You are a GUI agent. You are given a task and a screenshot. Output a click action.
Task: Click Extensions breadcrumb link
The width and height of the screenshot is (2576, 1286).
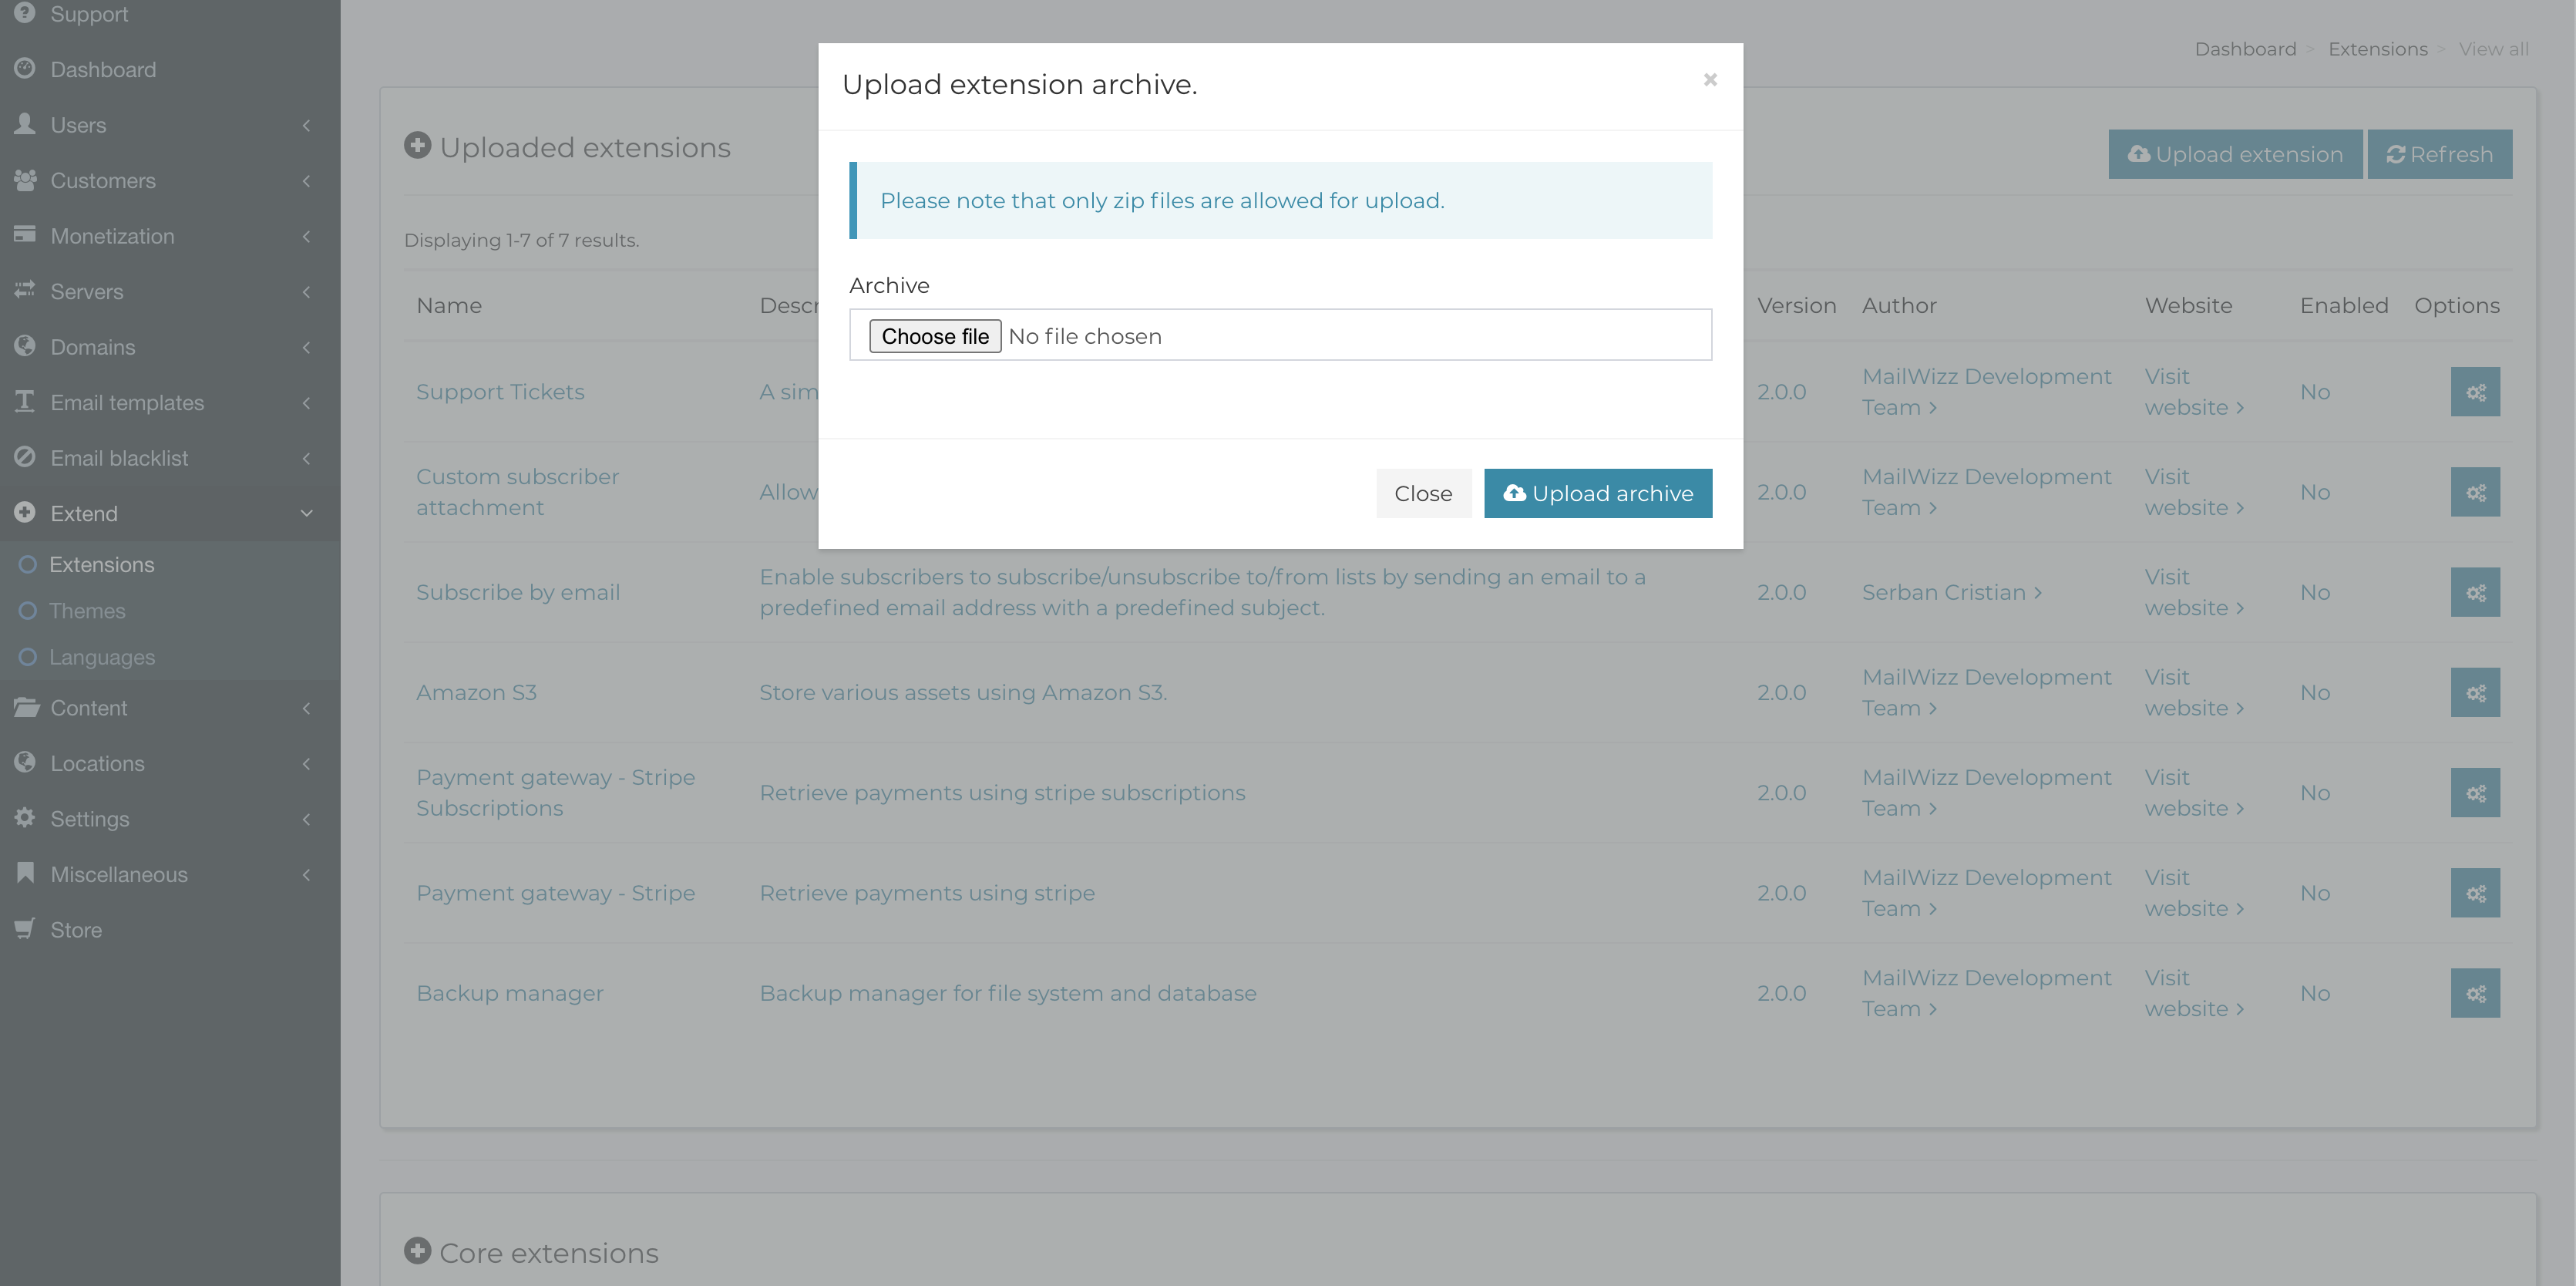pyautogui.click(x=2377, y=49)
